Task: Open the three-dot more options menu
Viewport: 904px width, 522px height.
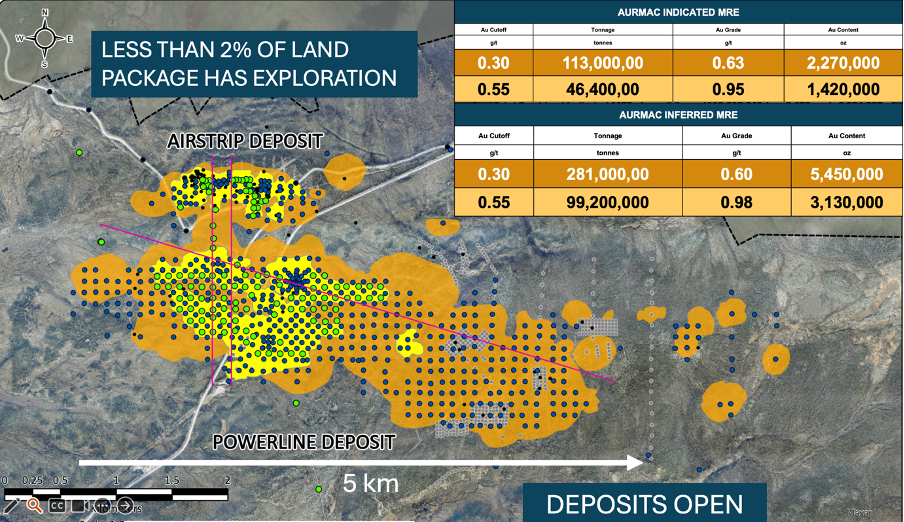Action: (x=104, y=505)
